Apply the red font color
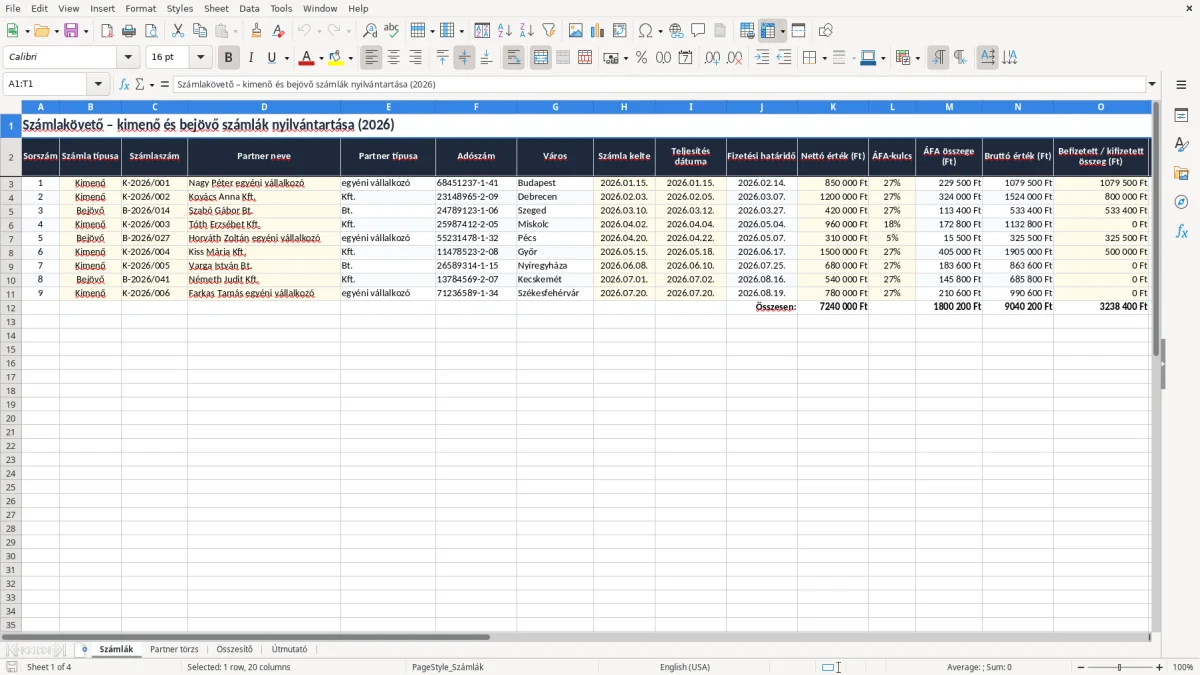1200x675 pixels. (307, 58)
